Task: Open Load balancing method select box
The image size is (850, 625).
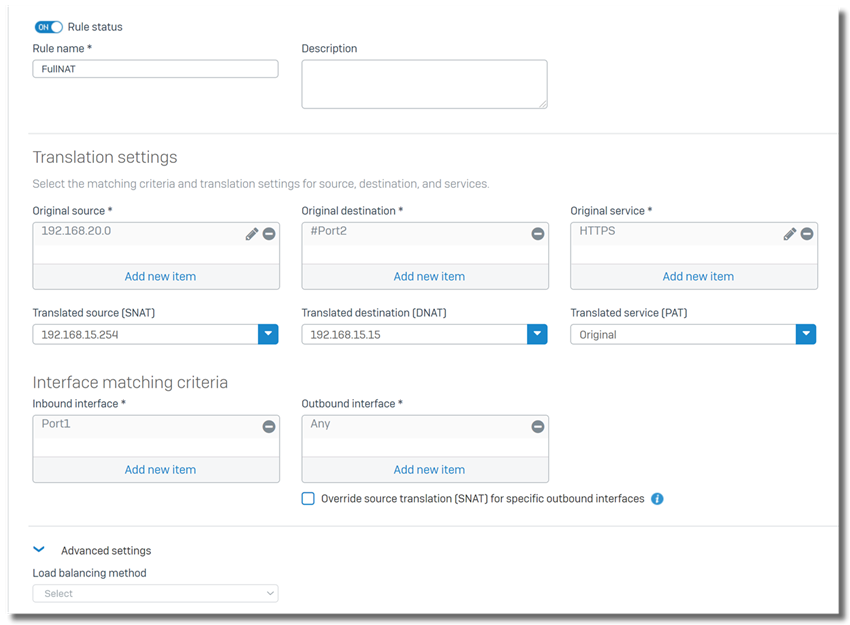Action: tap(156, 594)
